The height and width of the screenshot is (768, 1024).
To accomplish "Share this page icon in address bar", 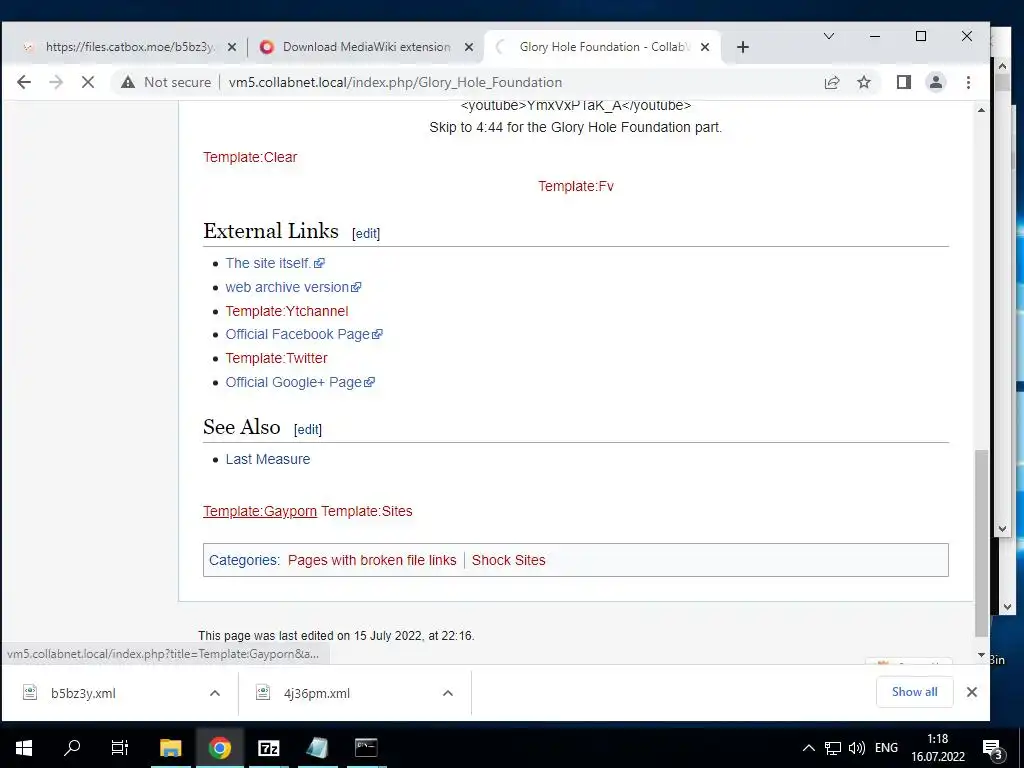I will (x=832, y=82).
